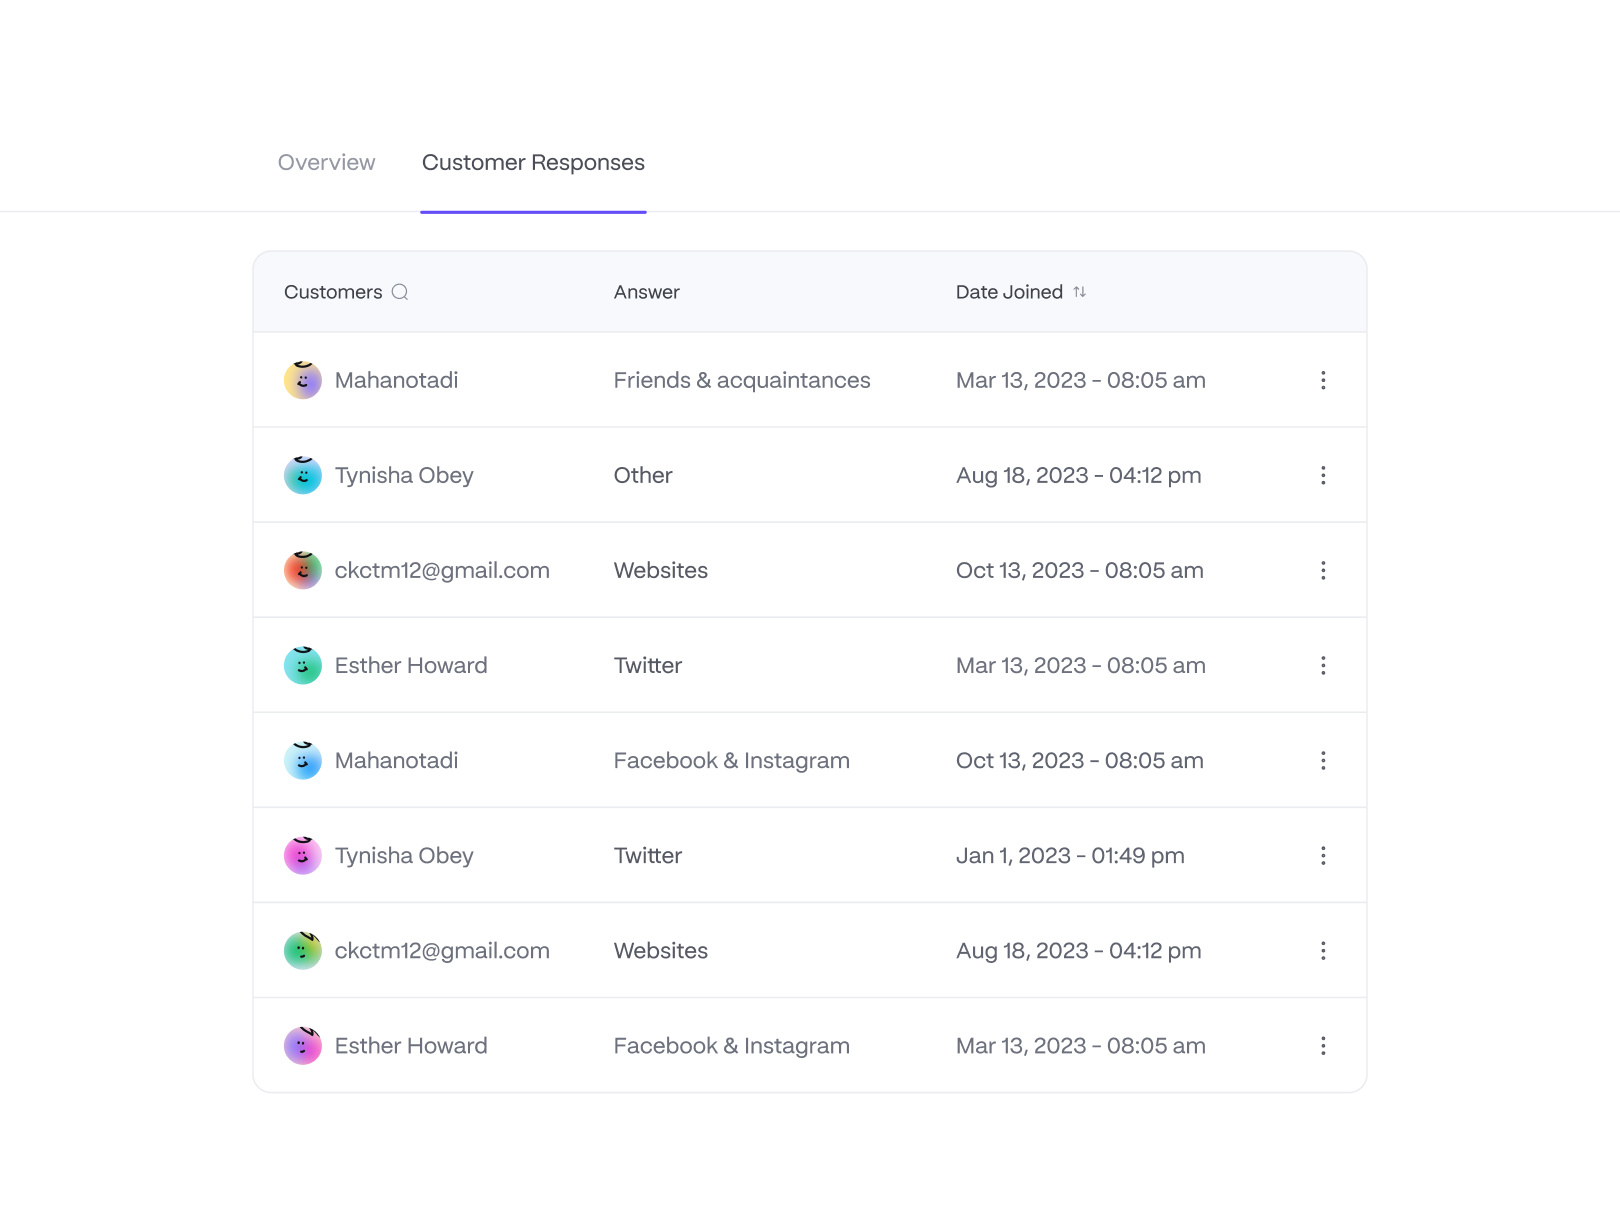Click the email ckctm12@gmail.com in the table
1620x1215 pixels.
442,570
